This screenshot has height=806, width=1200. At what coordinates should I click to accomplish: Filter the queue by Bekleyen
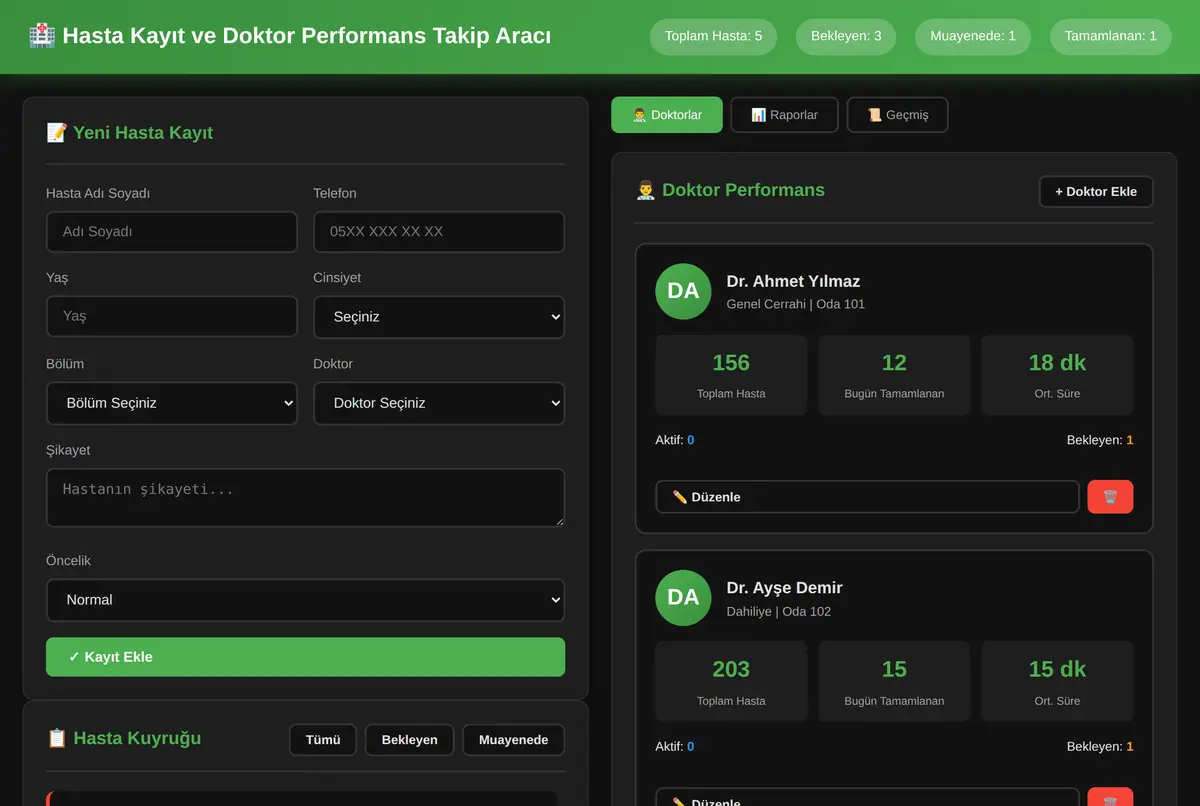(410, 740)
